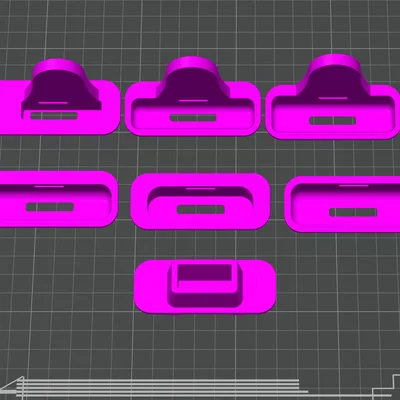Select the middle-row left flat tray model
Screen dimensions: 400x400
pyautogui.click(x=58, y=199)
